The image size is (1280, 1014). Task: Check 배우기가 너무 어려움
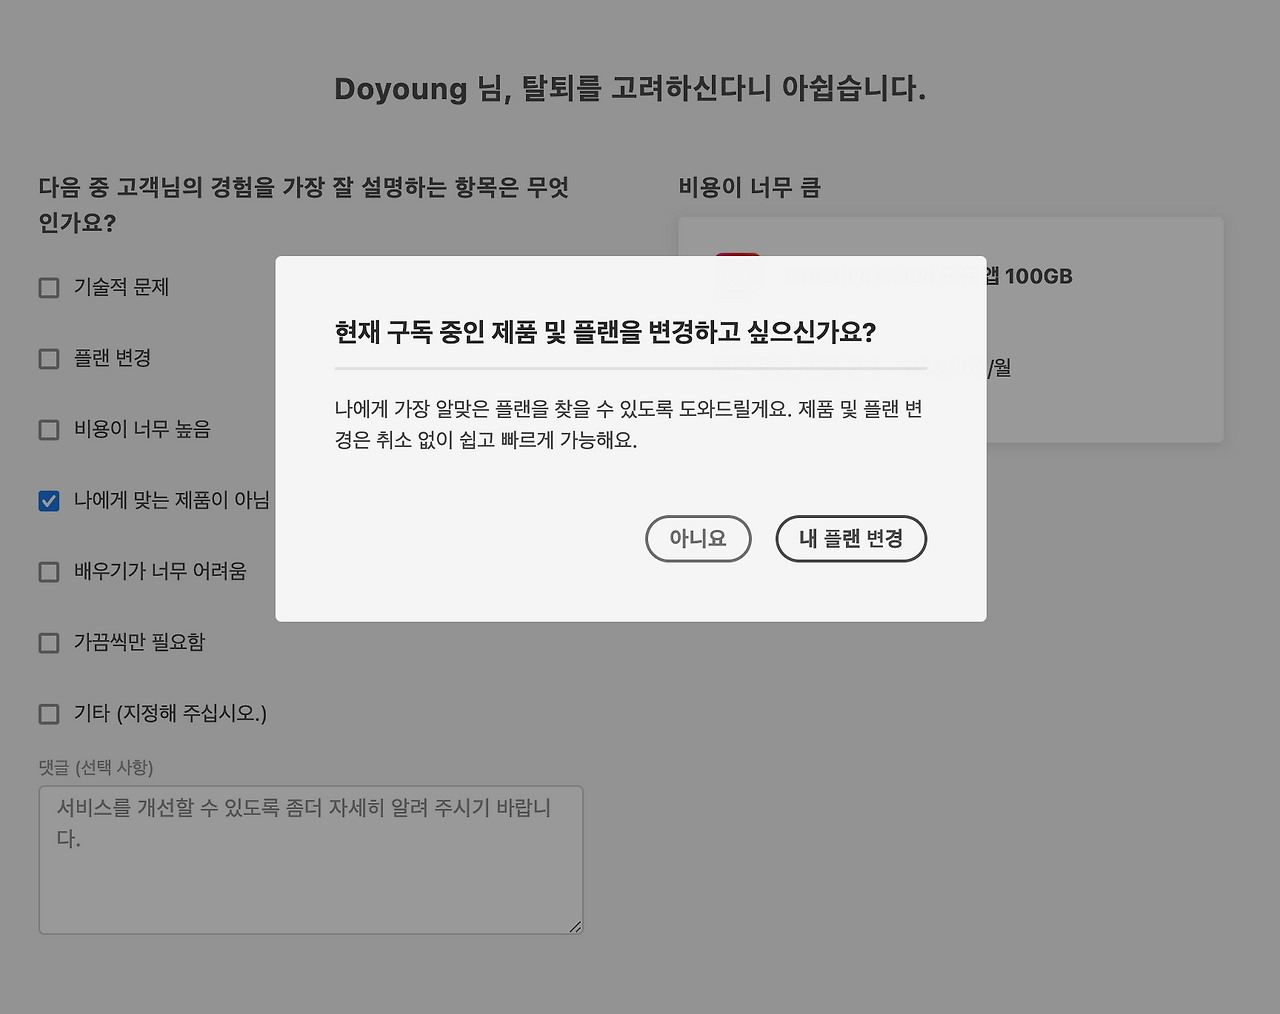click(x=48, y=571)
